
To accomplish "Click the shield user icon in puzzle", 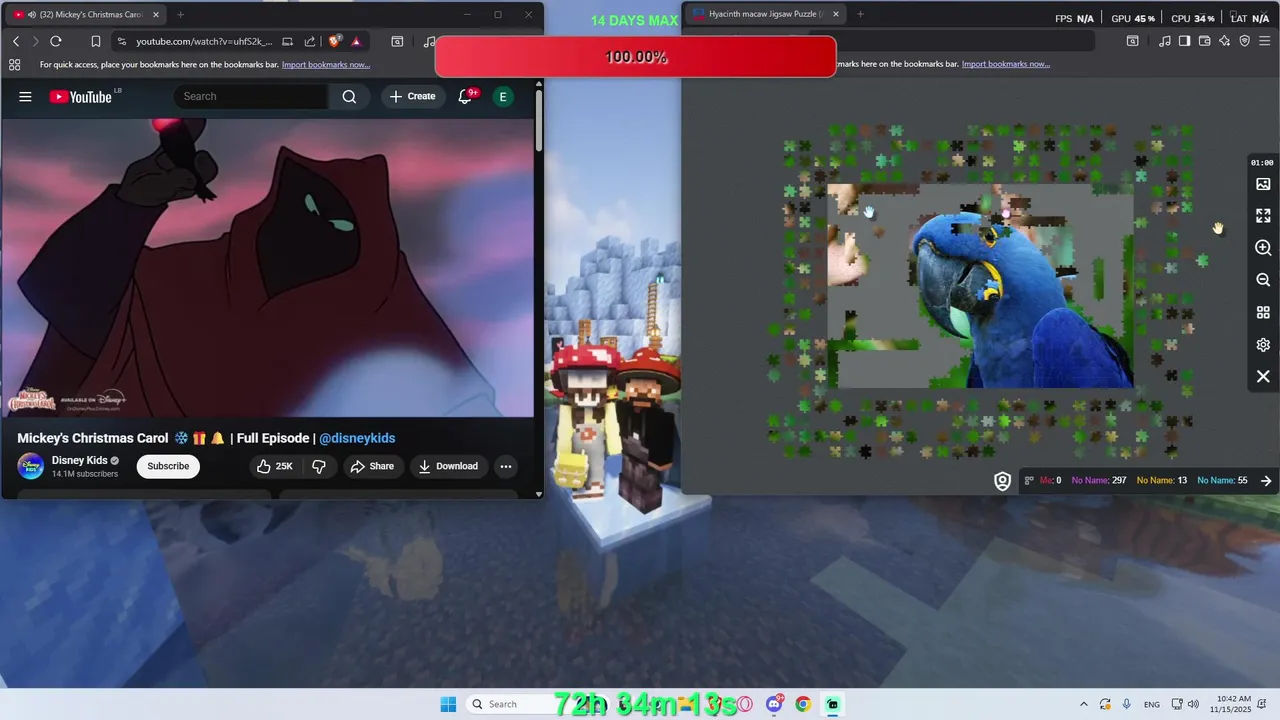I will (x=1002, y=481).
